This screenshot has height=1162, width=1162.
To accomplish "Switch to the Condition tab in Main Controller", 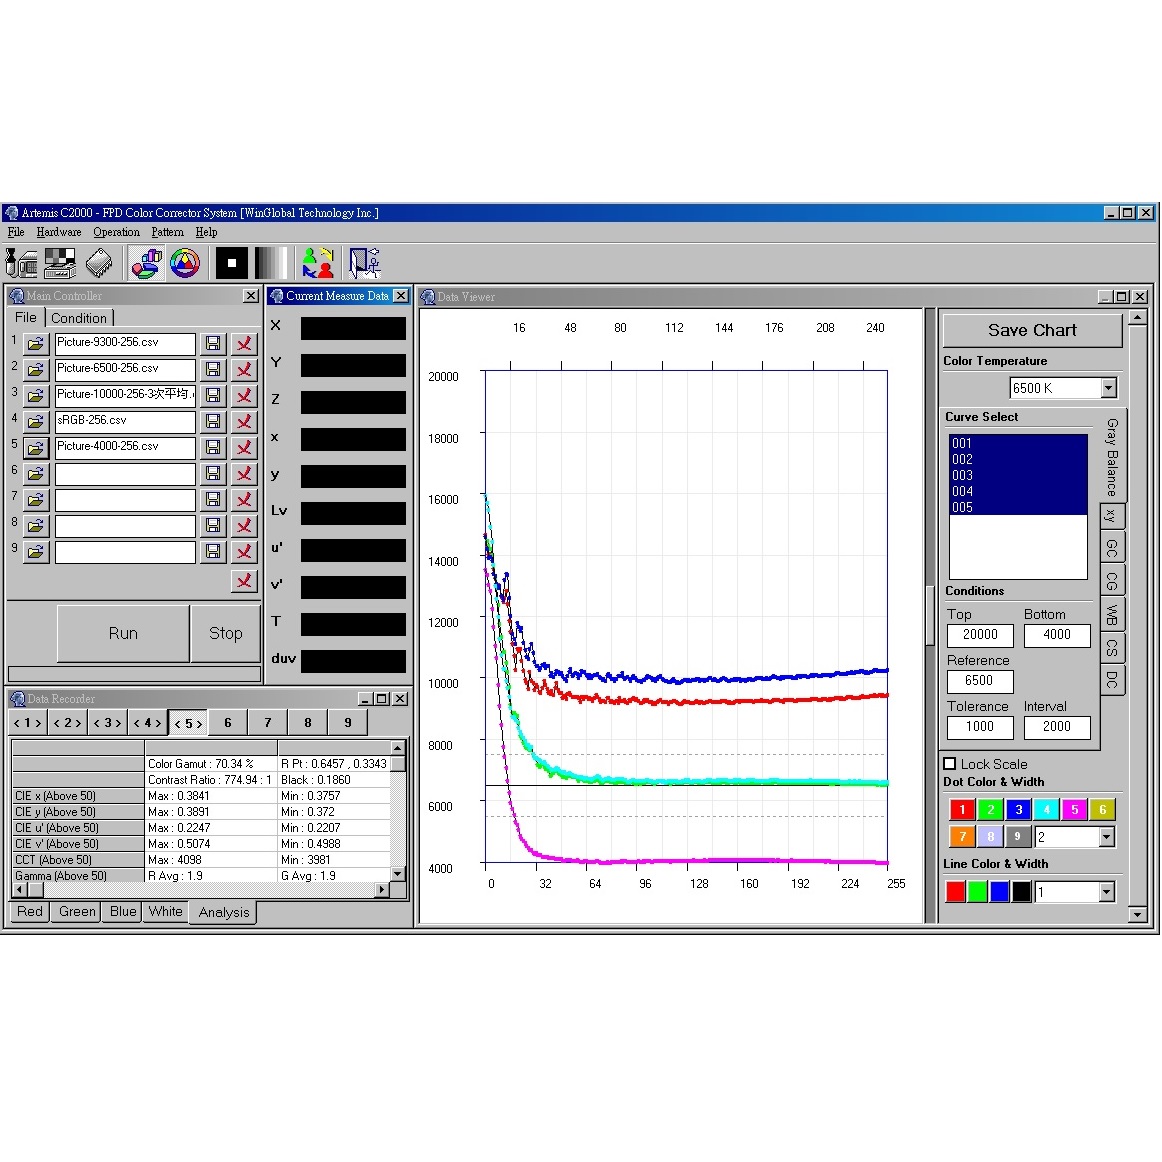I will (x=79, y=318).
